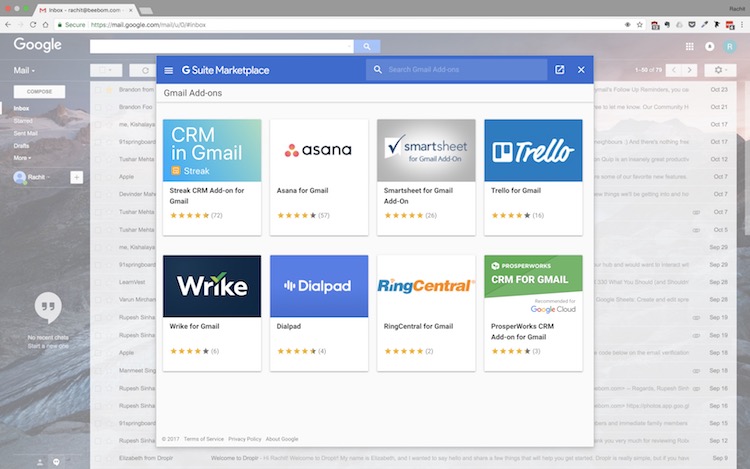Viewport: 750px width, 469px height.
Task: Open Smartsheet for Gmail Add-On card
Action: [x=426, y=177]
